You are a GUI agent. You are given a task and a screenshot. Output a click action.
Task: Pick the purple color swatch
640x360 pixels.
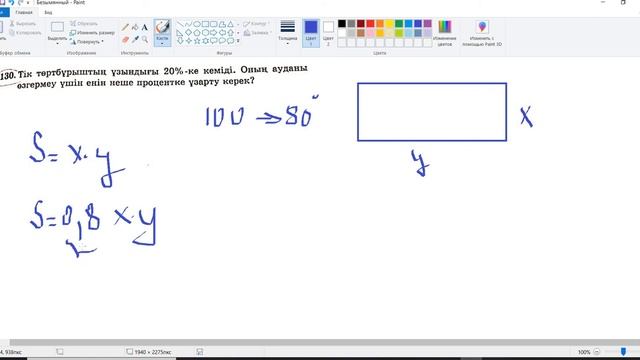(427, 24)
